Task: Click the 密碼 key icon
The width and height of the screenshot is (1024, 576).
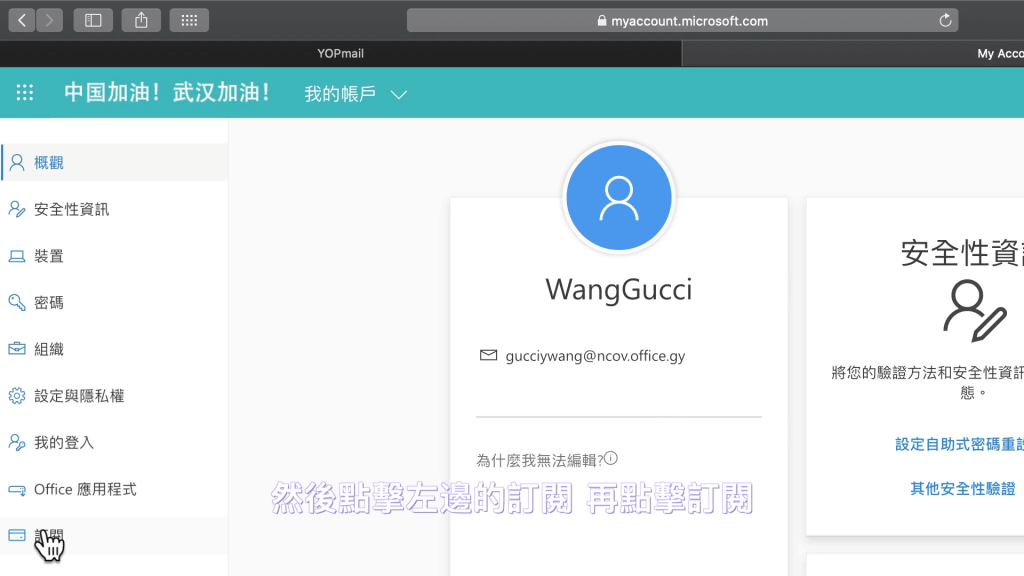Action: (17, 302)
